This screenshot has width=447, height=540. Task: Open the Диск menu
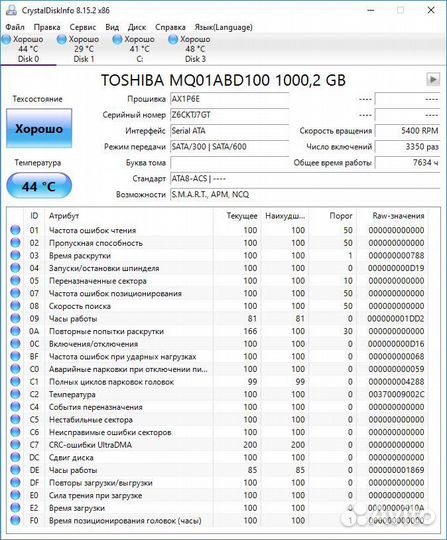137,27
